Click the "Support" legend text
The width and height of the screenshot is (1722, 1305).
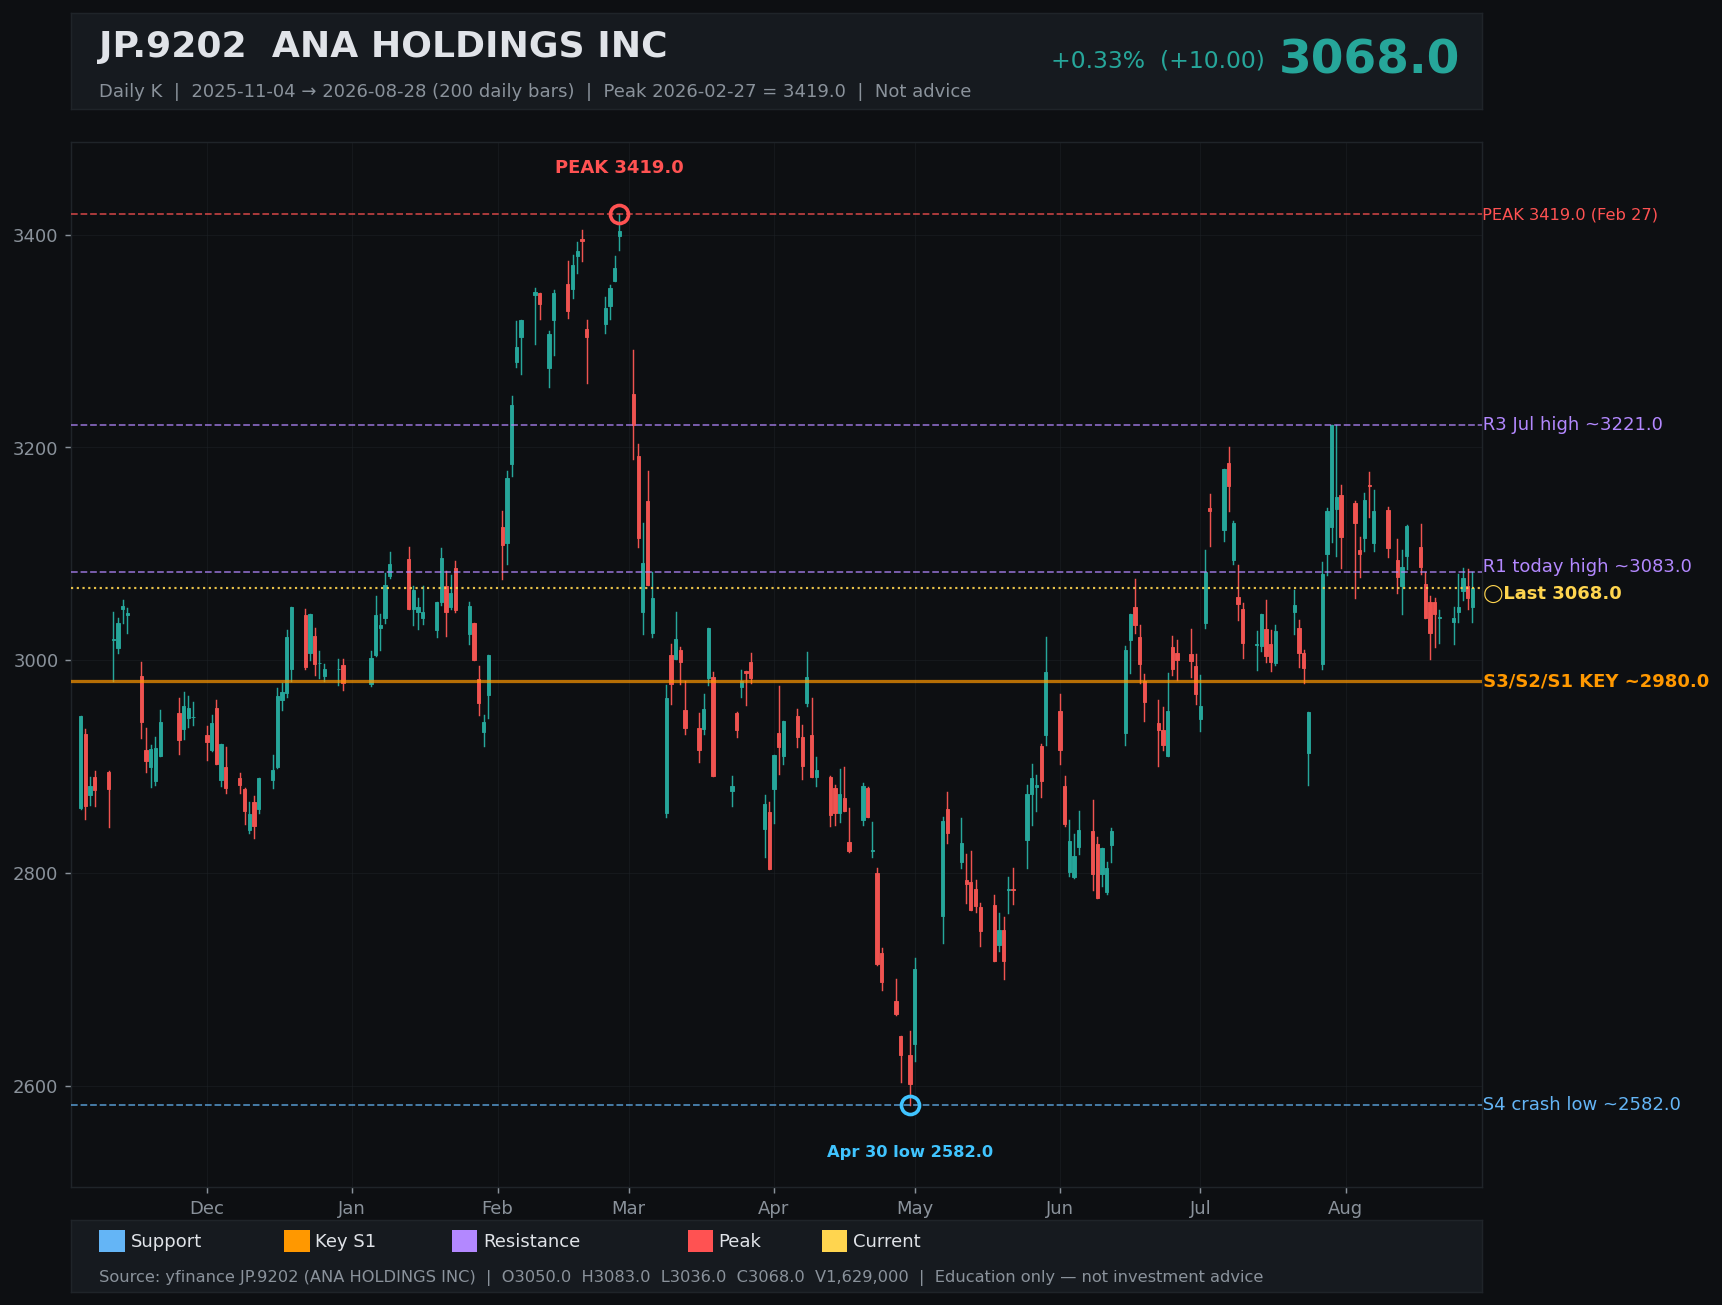(166, 1241)
